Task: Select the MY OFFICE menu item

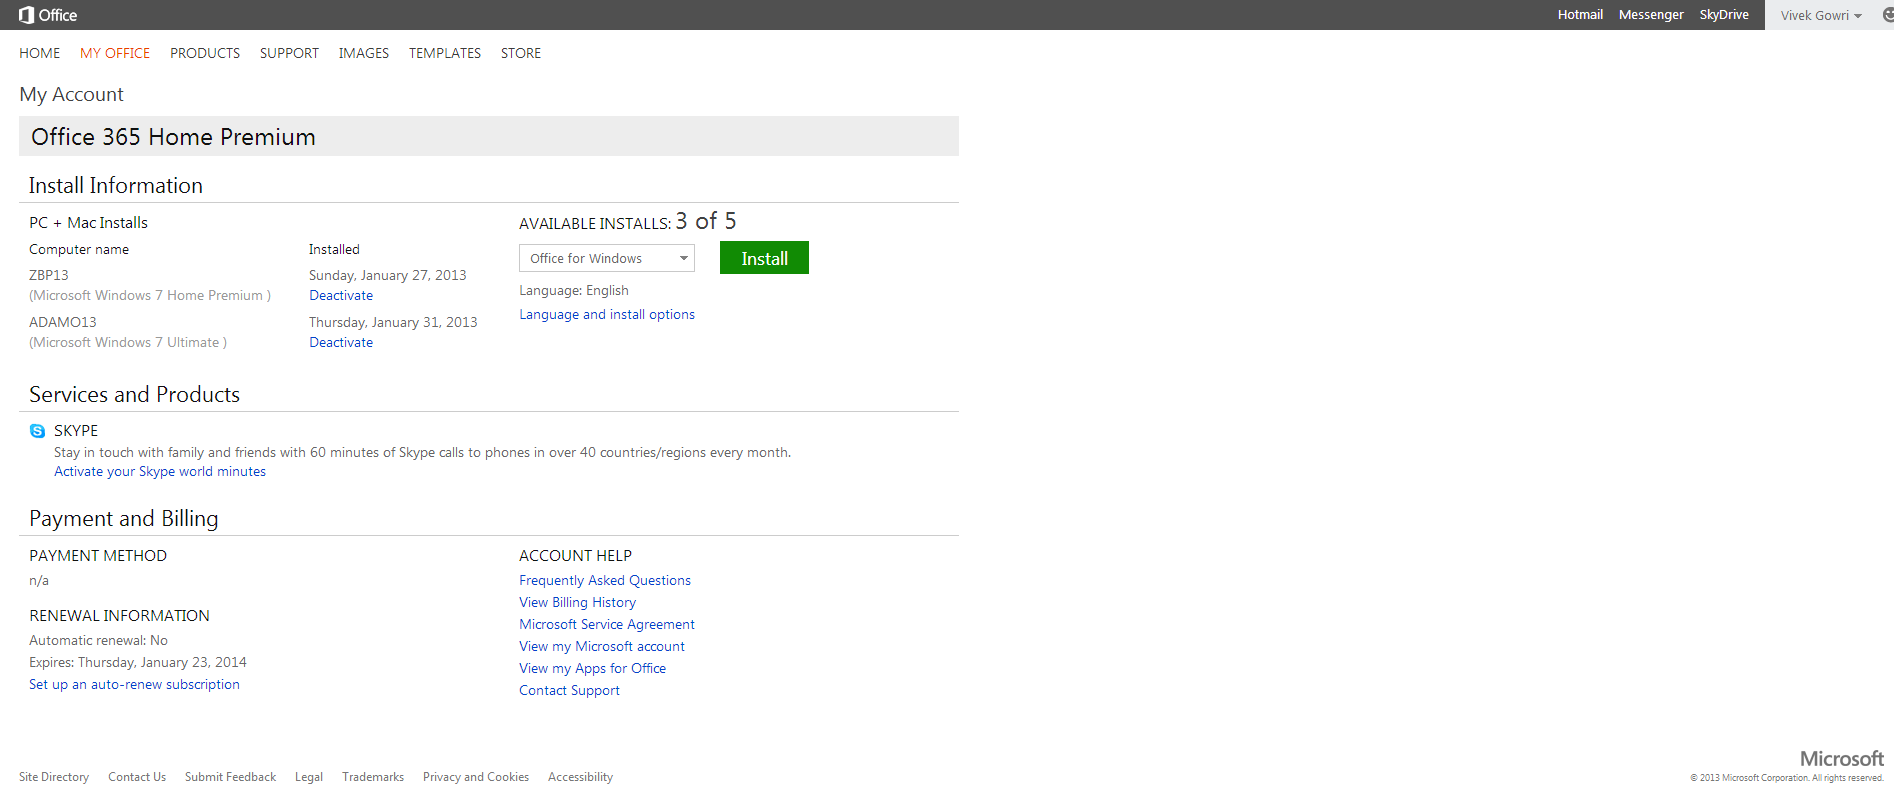Action: pos(115,53)
